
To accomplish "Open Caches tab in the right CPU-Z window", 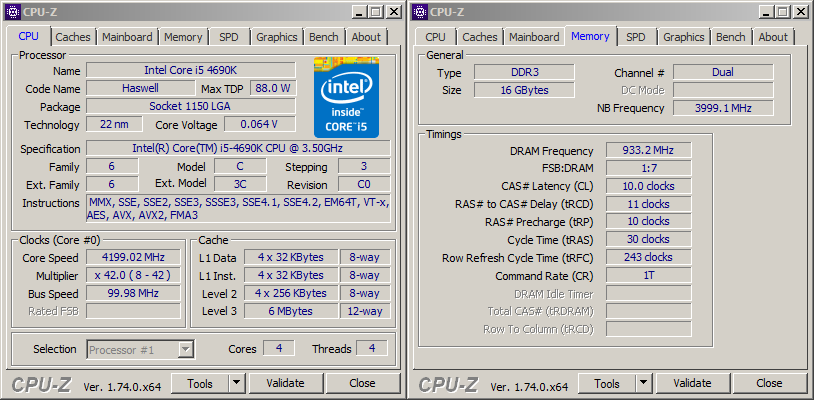I will (x=480, y=37).
